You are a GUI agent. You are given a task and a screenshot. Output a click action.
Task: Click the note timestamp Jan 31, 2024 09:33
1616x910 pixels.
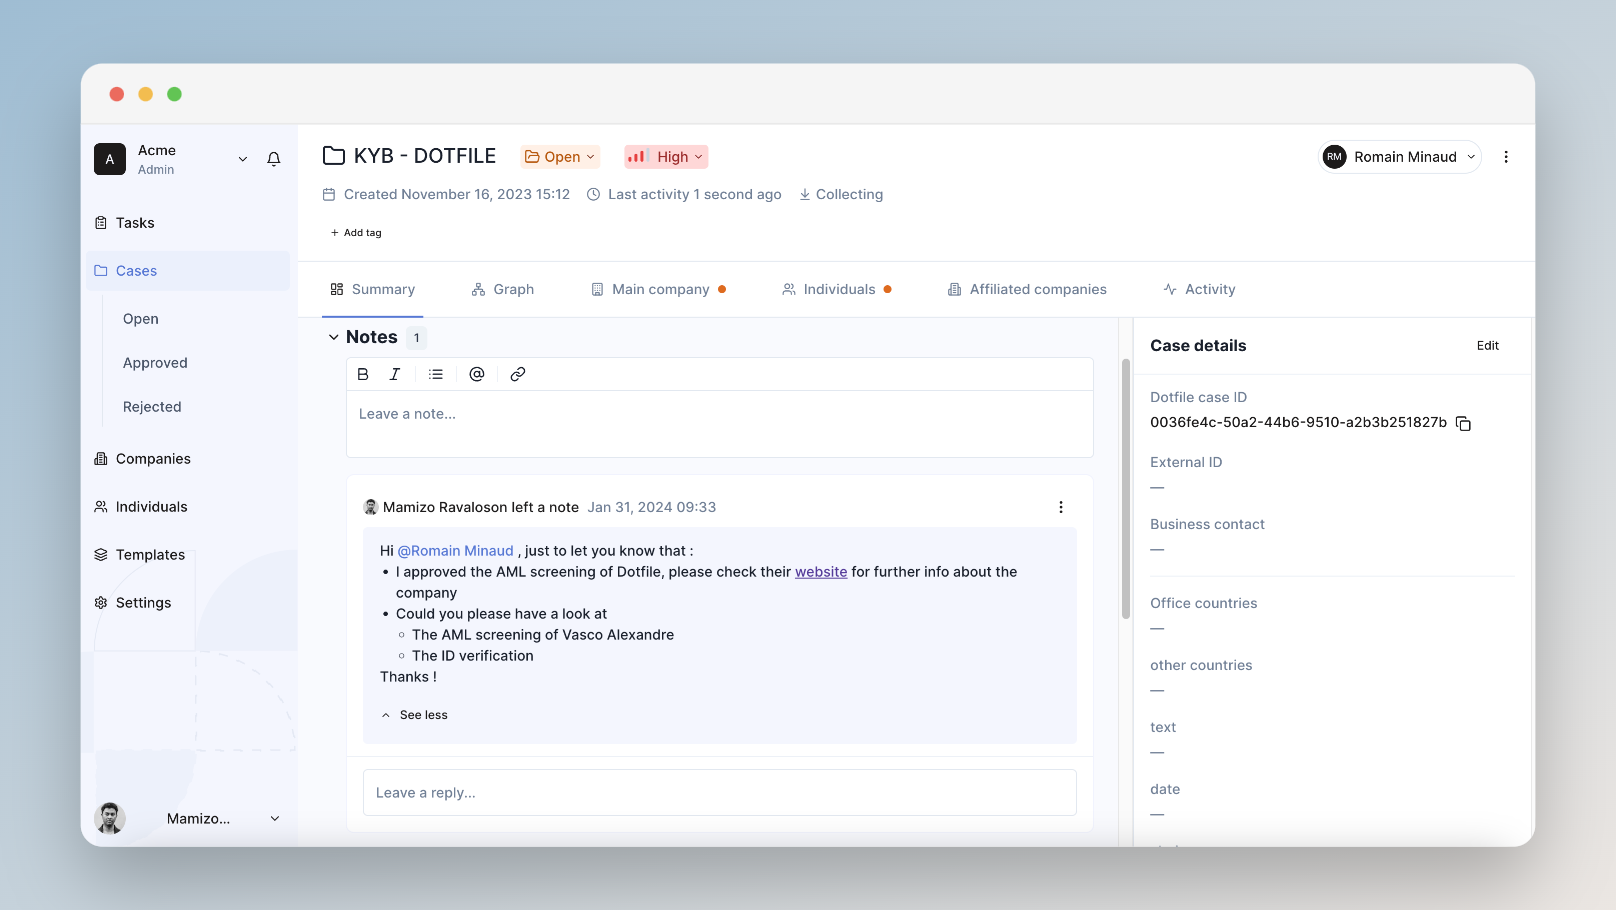(x=652, y=507)
